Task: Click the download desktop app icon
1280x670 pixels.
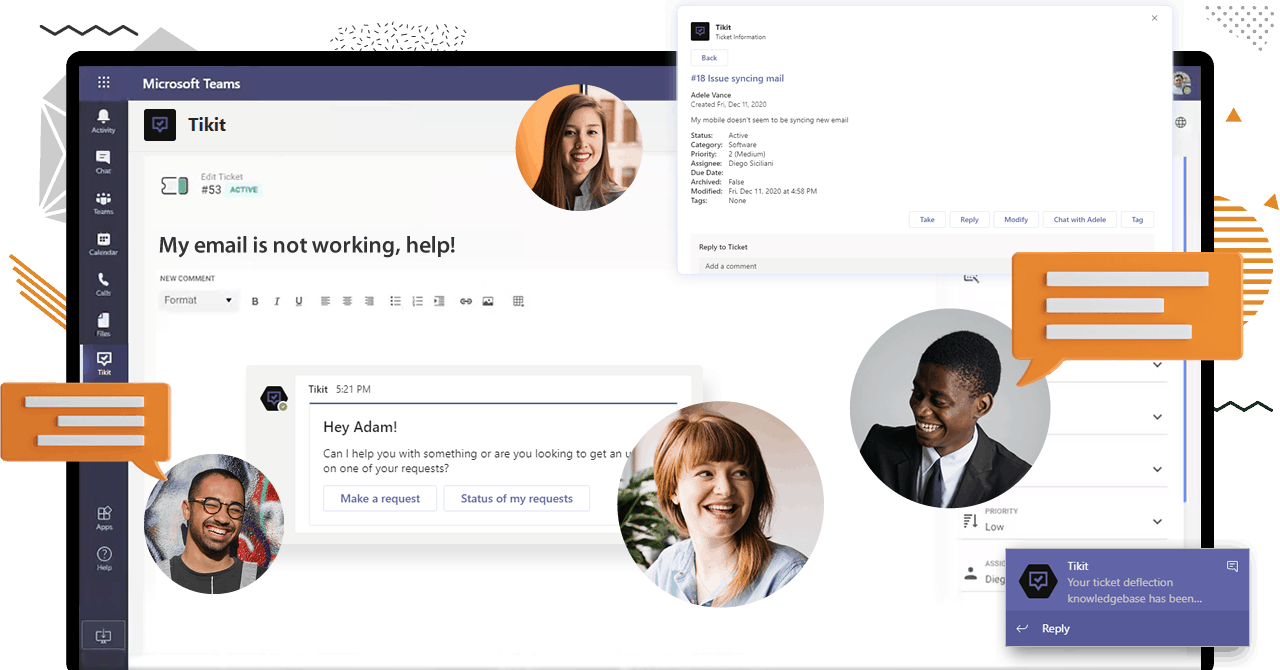Action: coord(104,635)
